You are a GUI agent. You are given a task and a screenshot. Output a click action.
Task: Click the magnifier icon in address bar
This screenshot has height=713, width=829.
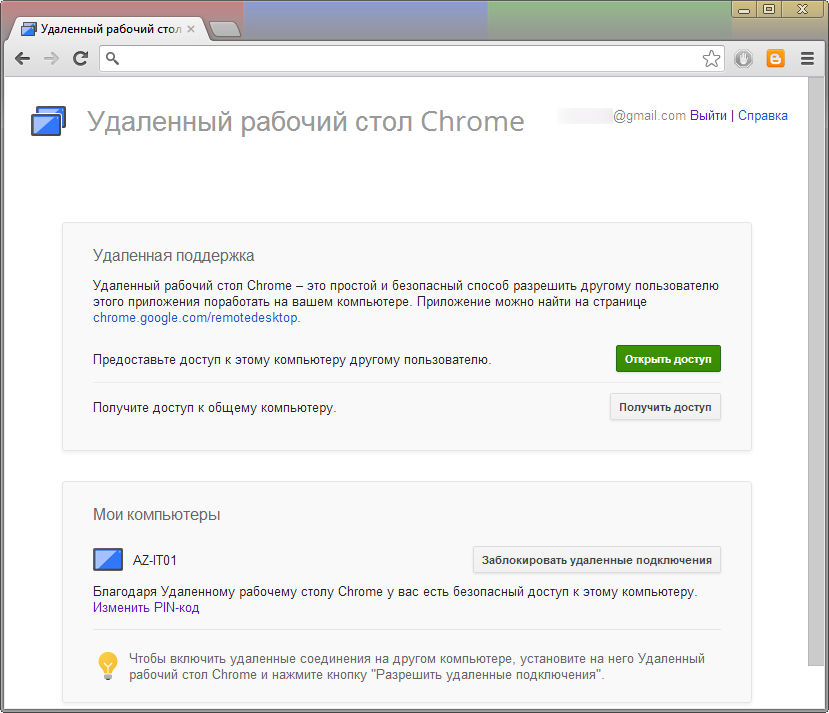coord(112,58)
